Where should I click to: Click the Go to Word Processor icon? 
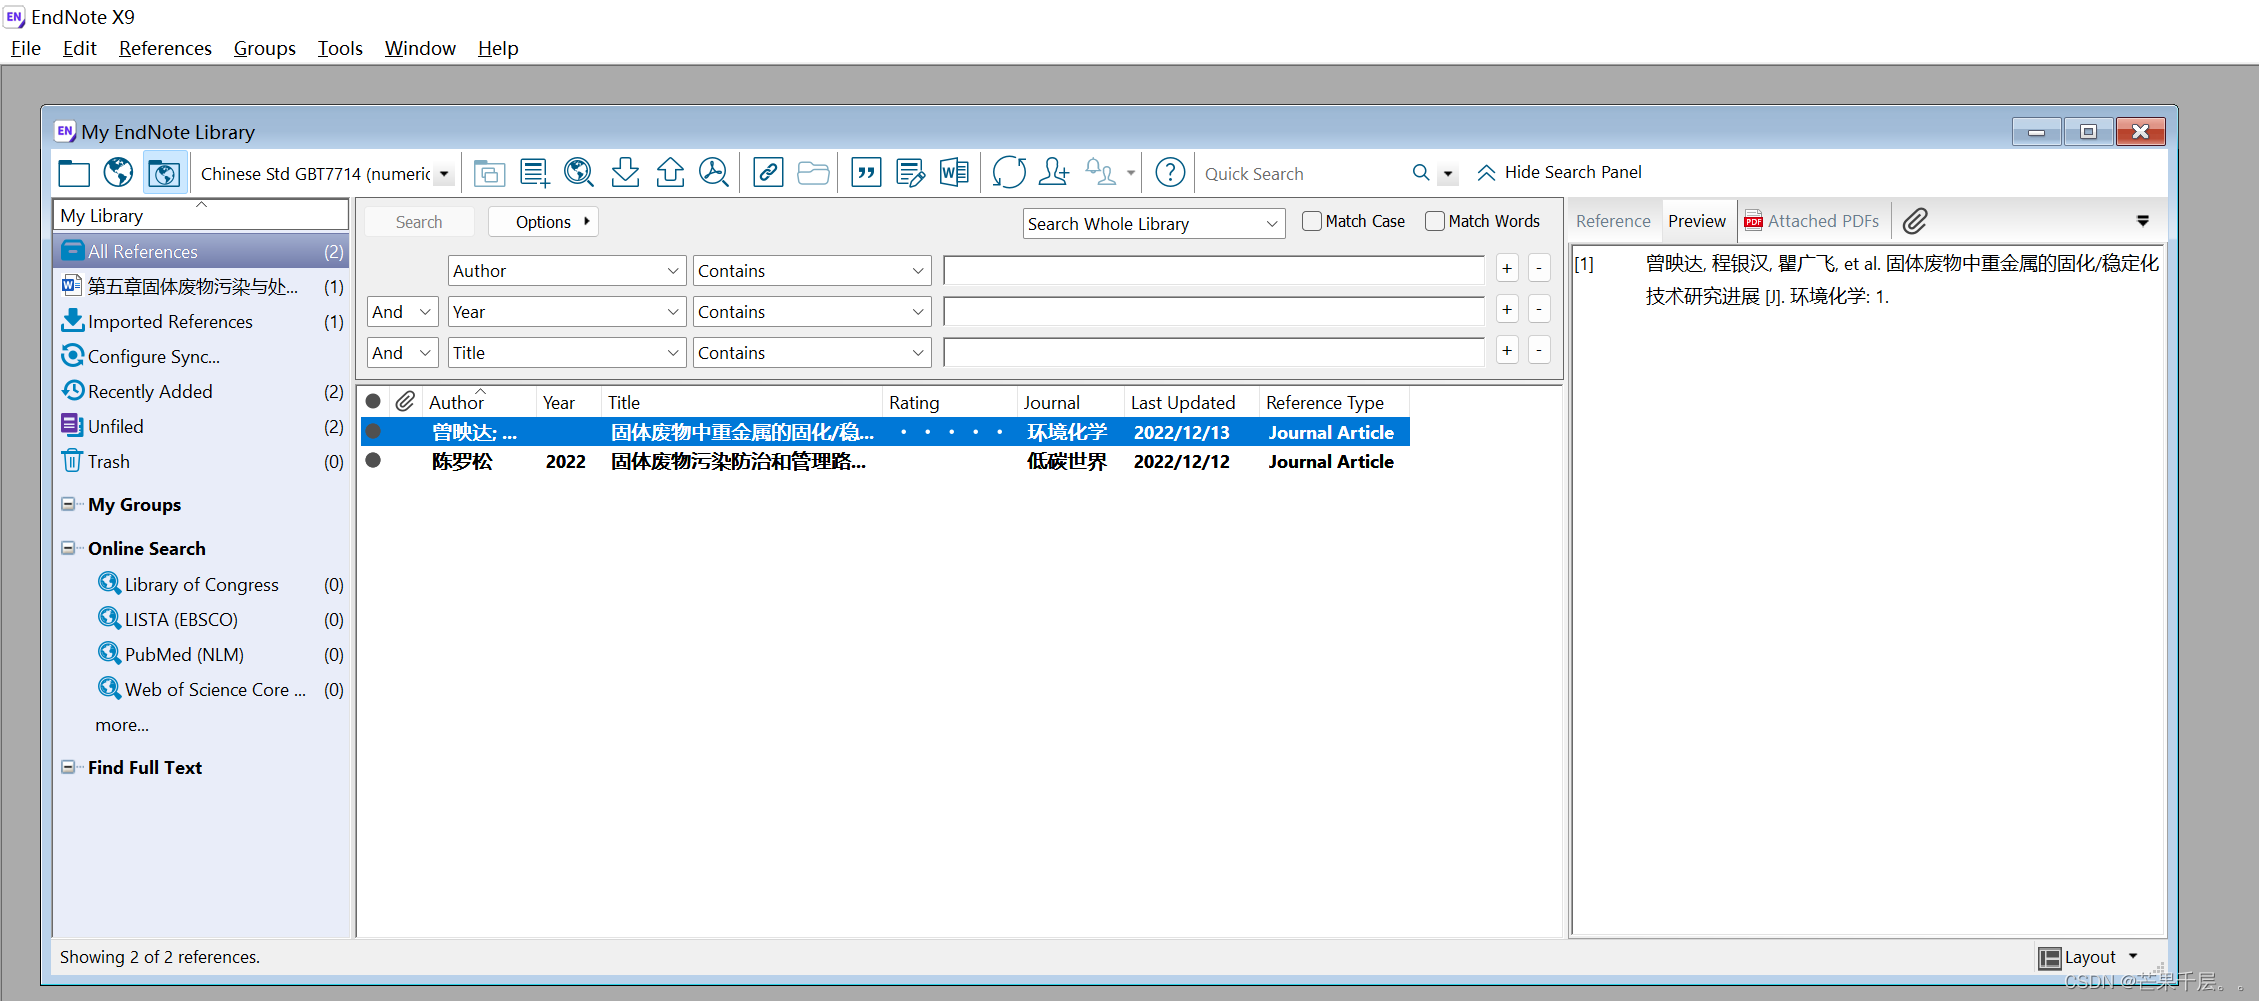(954, 173)
